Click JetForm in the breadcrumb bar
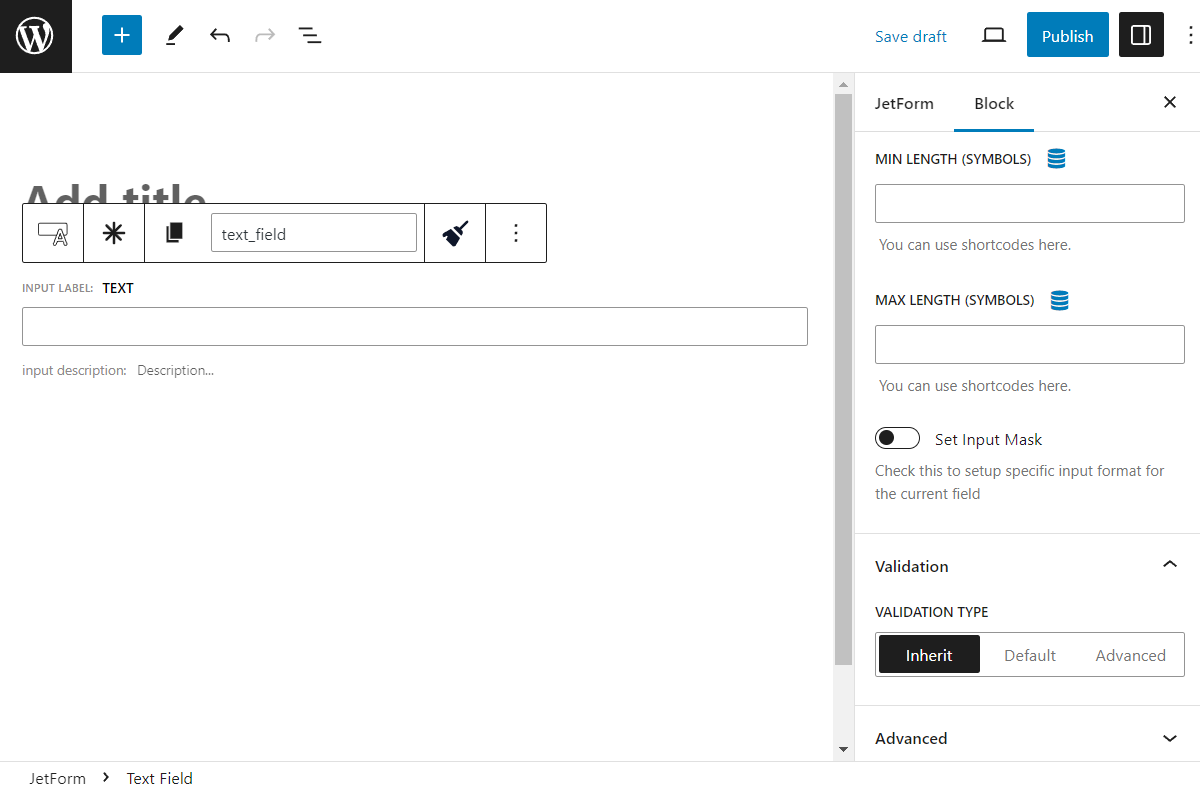This screenshot has width=1200, height=788. tap(57, 778)
